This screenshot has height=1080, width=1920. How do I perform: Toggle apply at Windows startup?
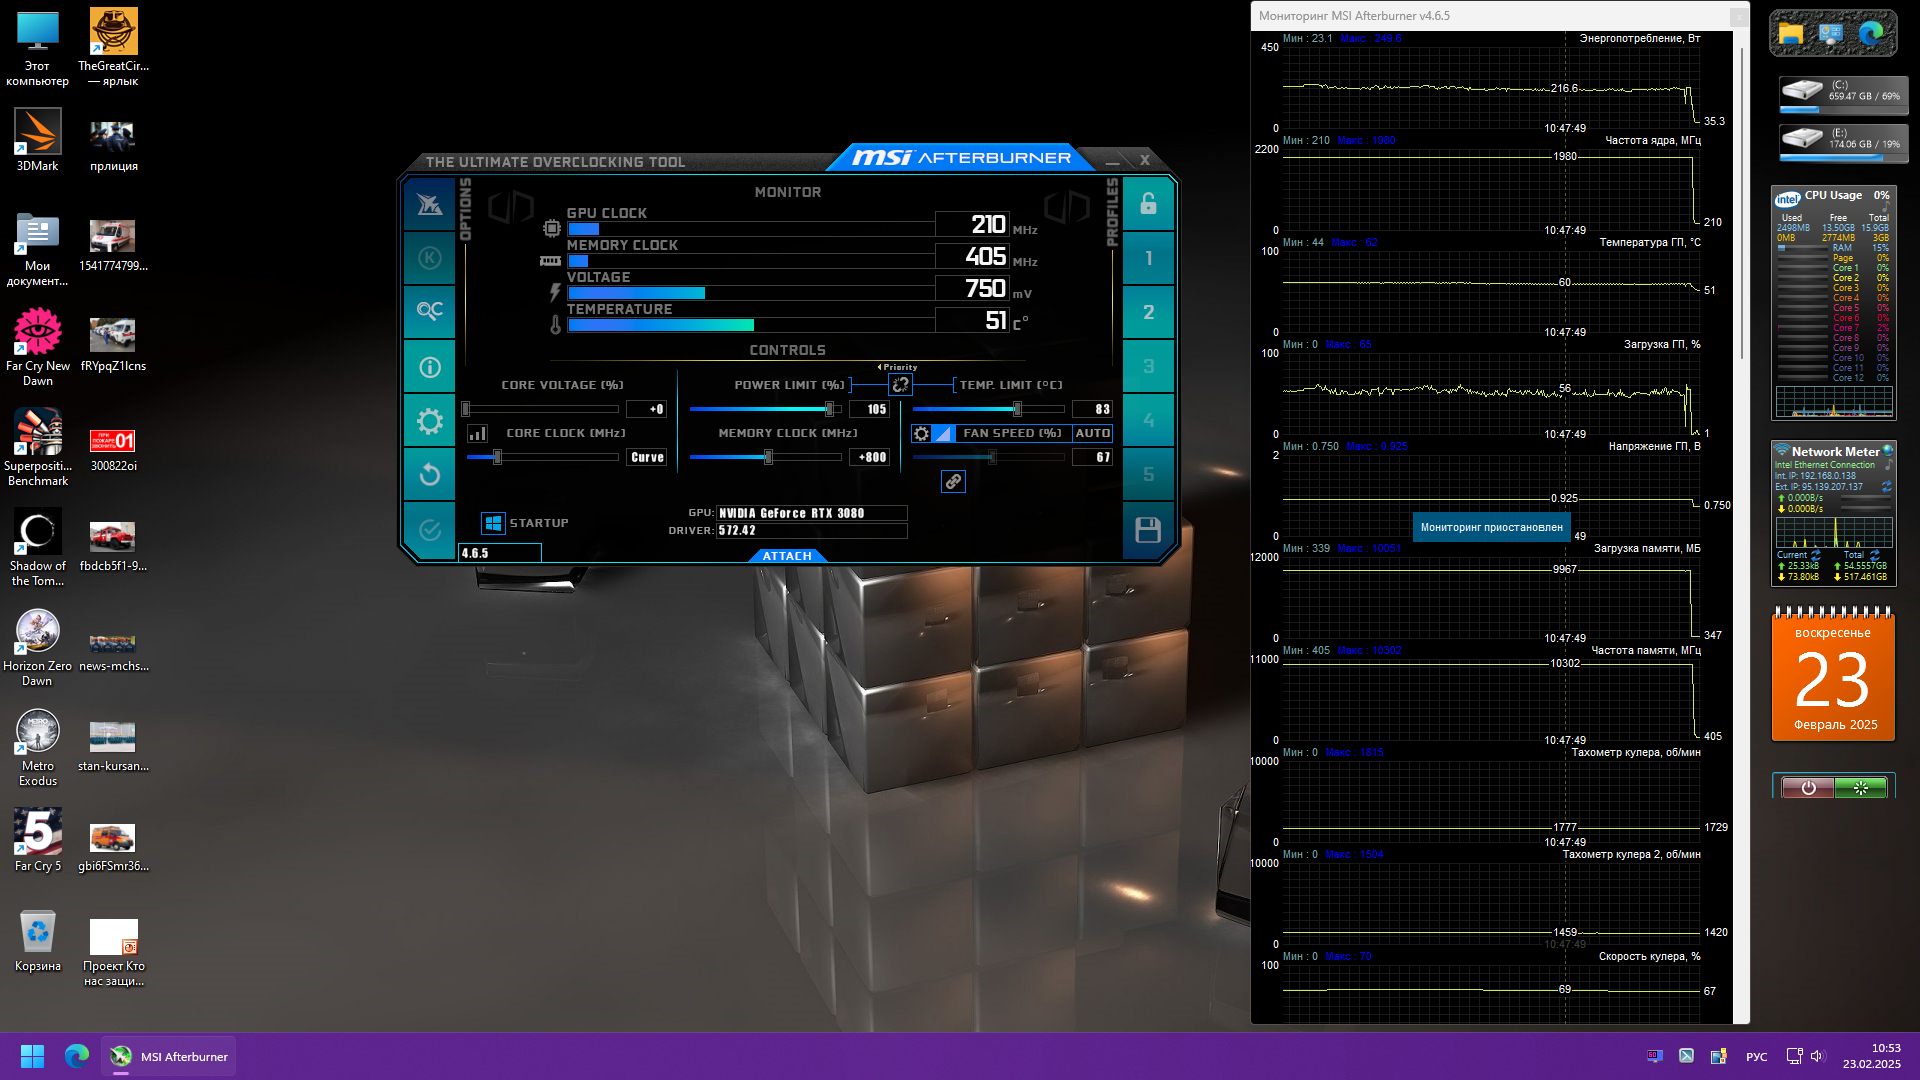pos(493,523)
